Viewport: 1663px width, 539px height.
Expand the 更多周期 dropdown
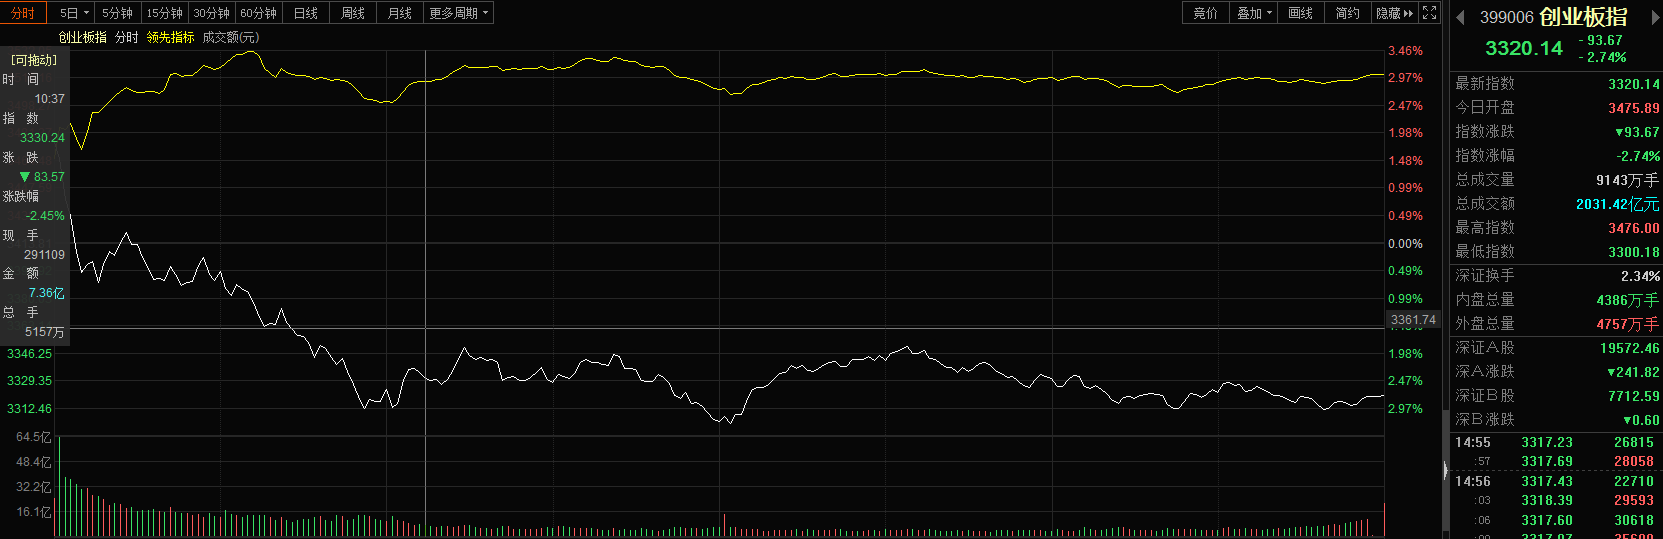(459, 13)
